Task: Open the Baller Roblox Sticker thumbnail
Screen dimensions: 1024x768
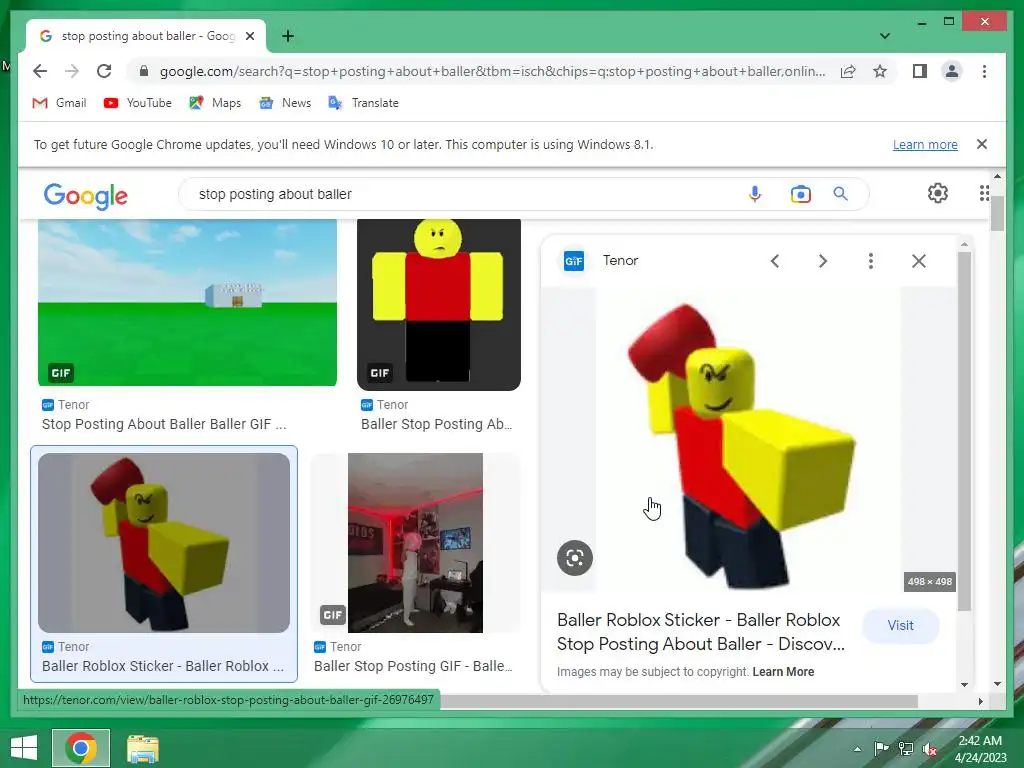Action: (x=164, y=543)
